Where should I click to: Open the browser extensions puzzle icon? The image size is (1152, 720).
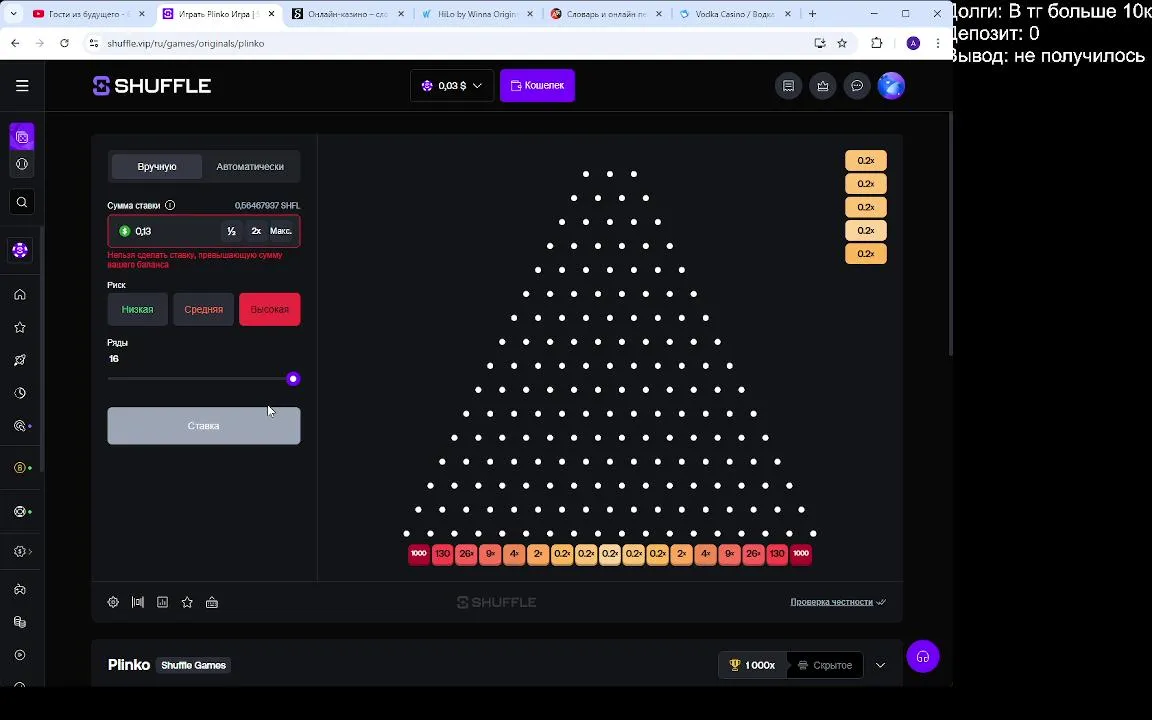(876, 43)
